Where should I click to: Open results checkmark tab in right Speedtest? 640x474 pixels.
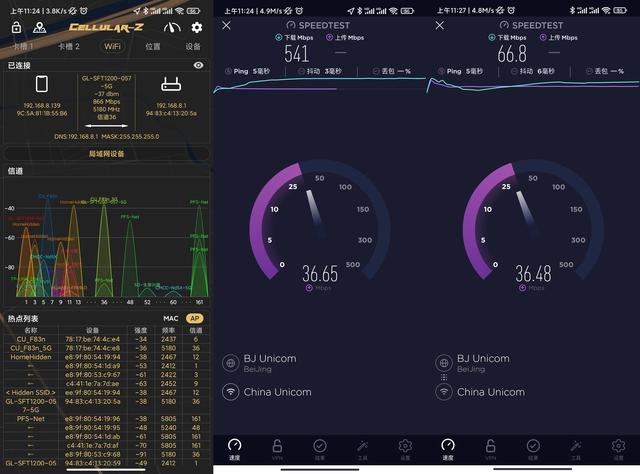pos(533,450)
